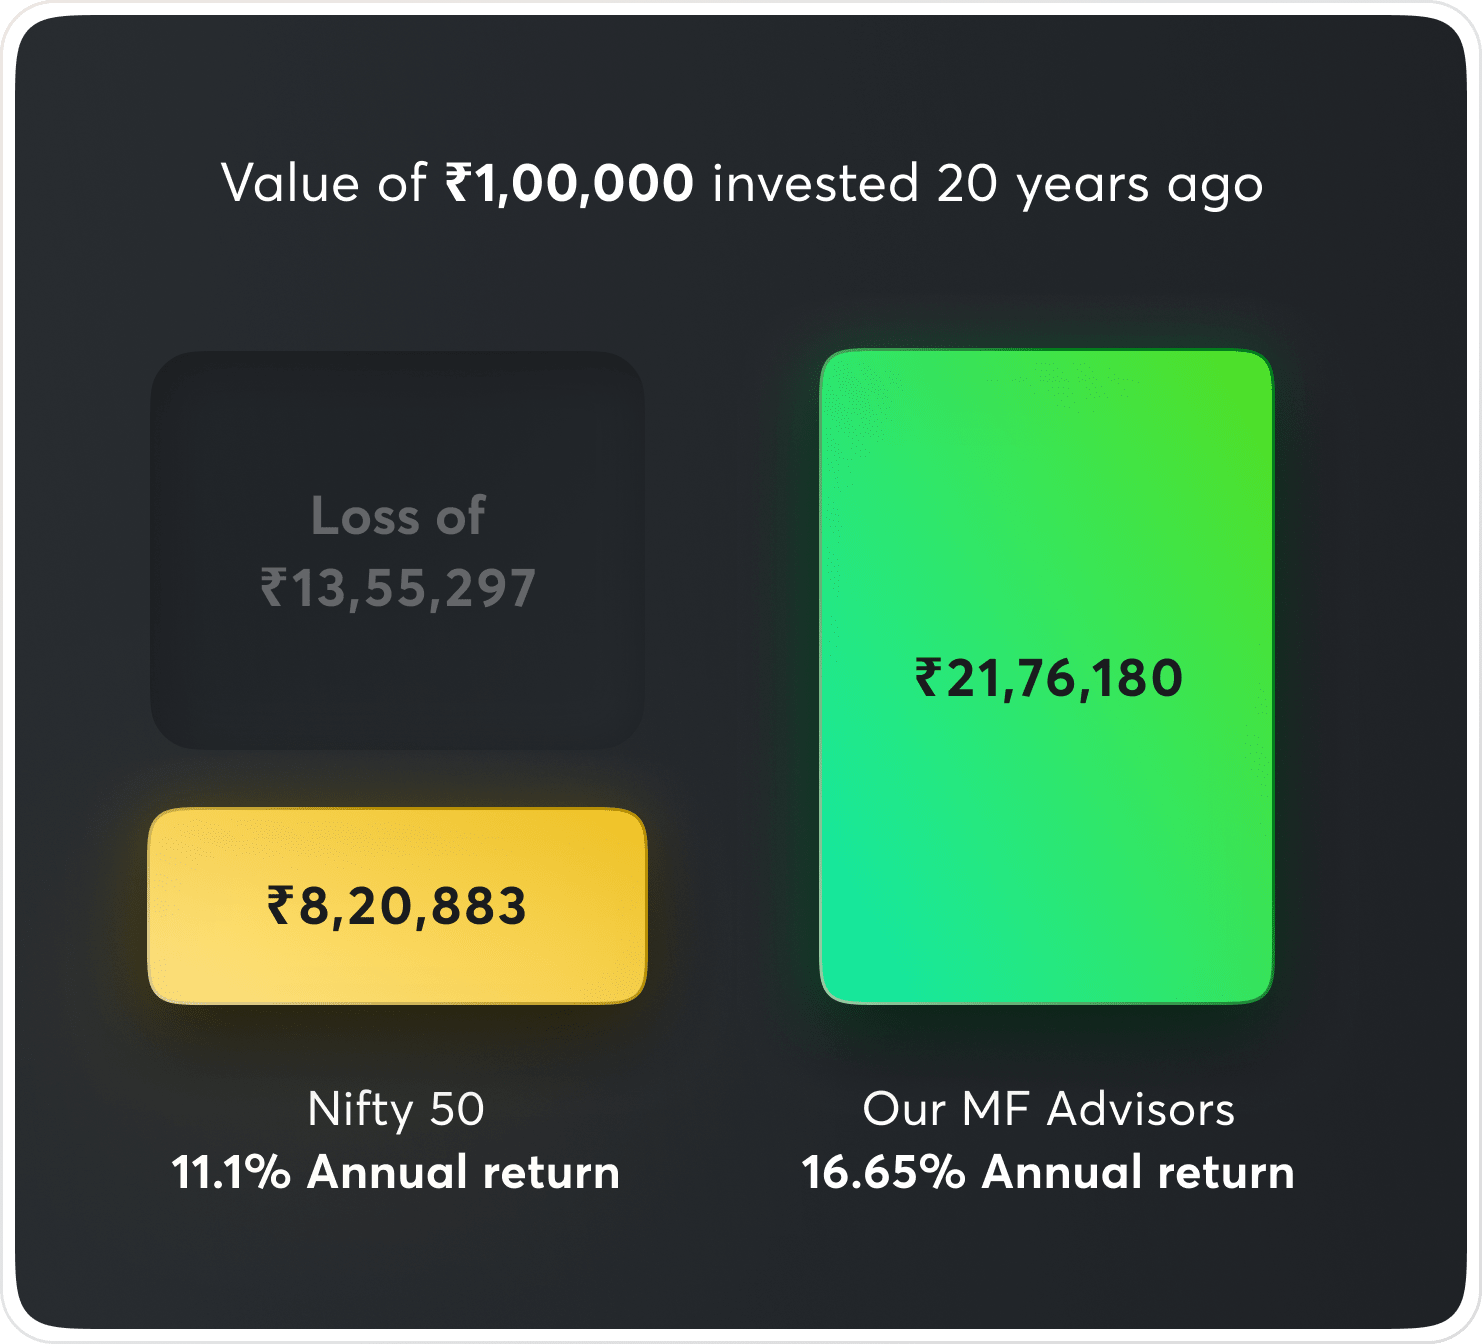Click the "Loss of" text
The height and width of the screenshot is (1344, 1482).
tap(398, 516)
